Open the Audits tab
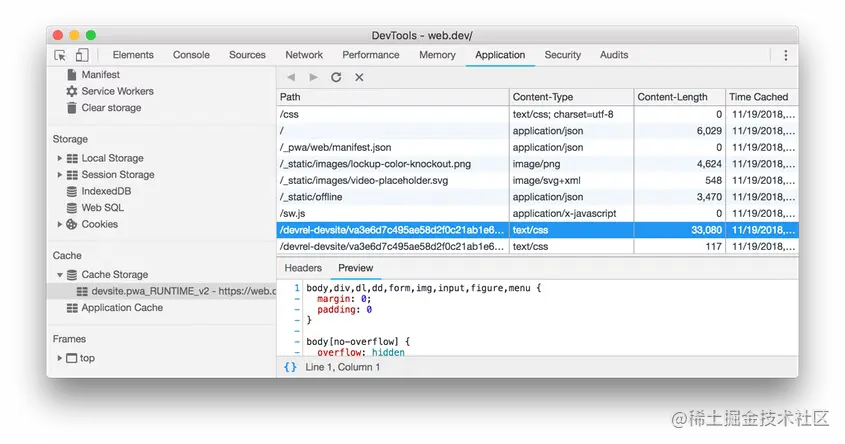845x444 pixels. pyautogui.click(x=614, y=55)
